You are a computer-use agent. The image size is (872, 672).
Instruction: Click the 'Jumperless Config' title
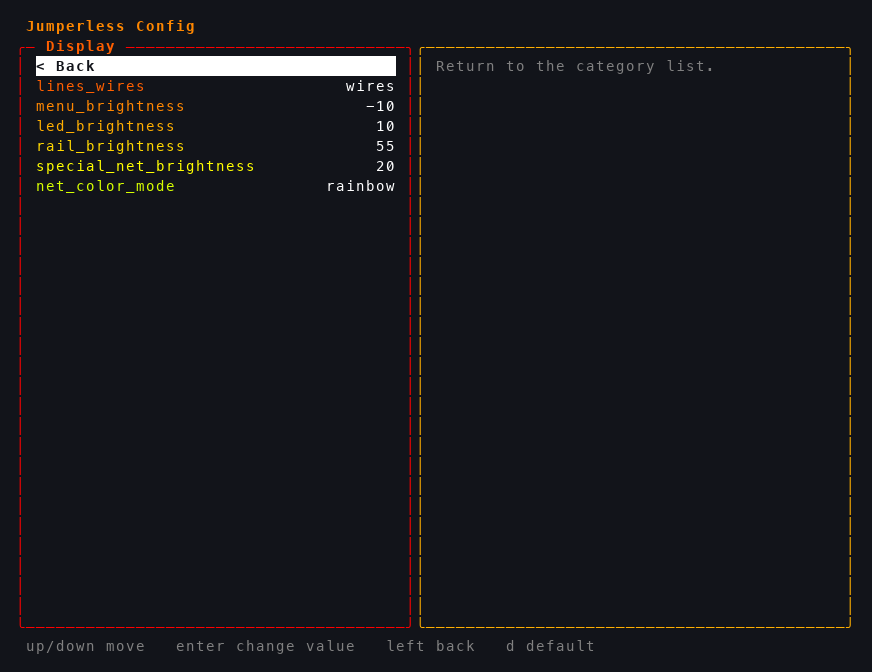[111, 26]
